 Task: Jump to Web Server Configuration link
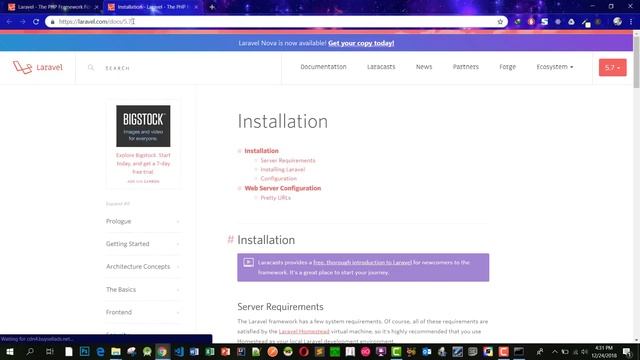pos(283,188)
